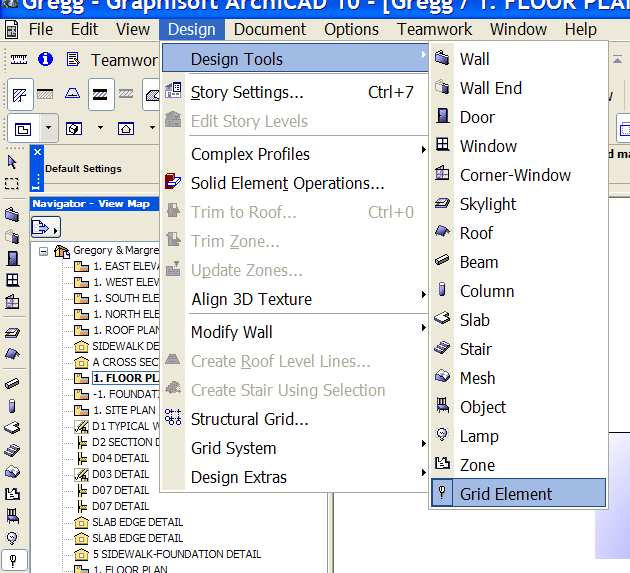Select Skylight from submenu

pos(518,204)
